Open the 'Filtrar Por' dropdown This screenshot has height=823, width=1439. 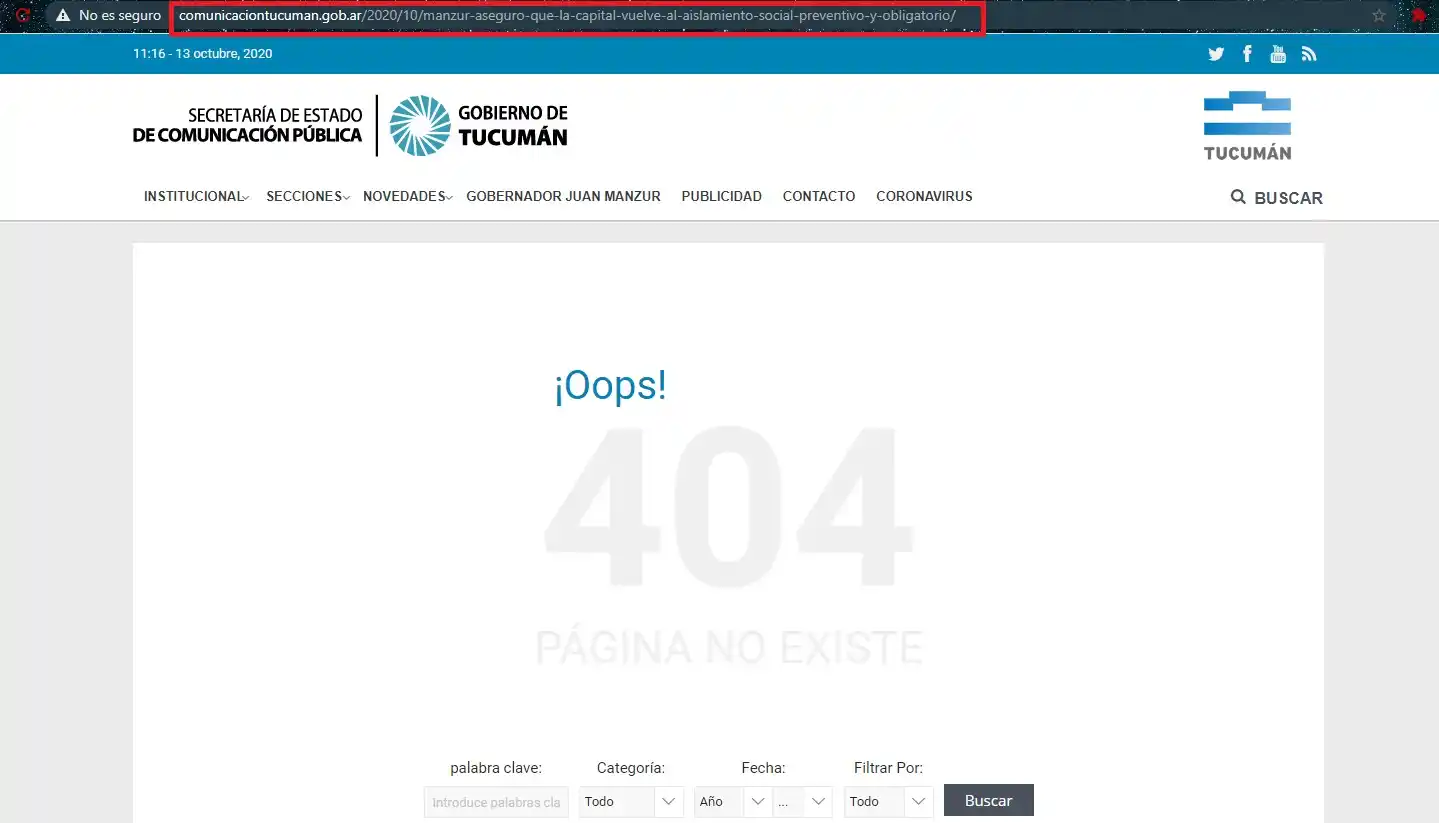pyautogui.click(x=888, y=801)
